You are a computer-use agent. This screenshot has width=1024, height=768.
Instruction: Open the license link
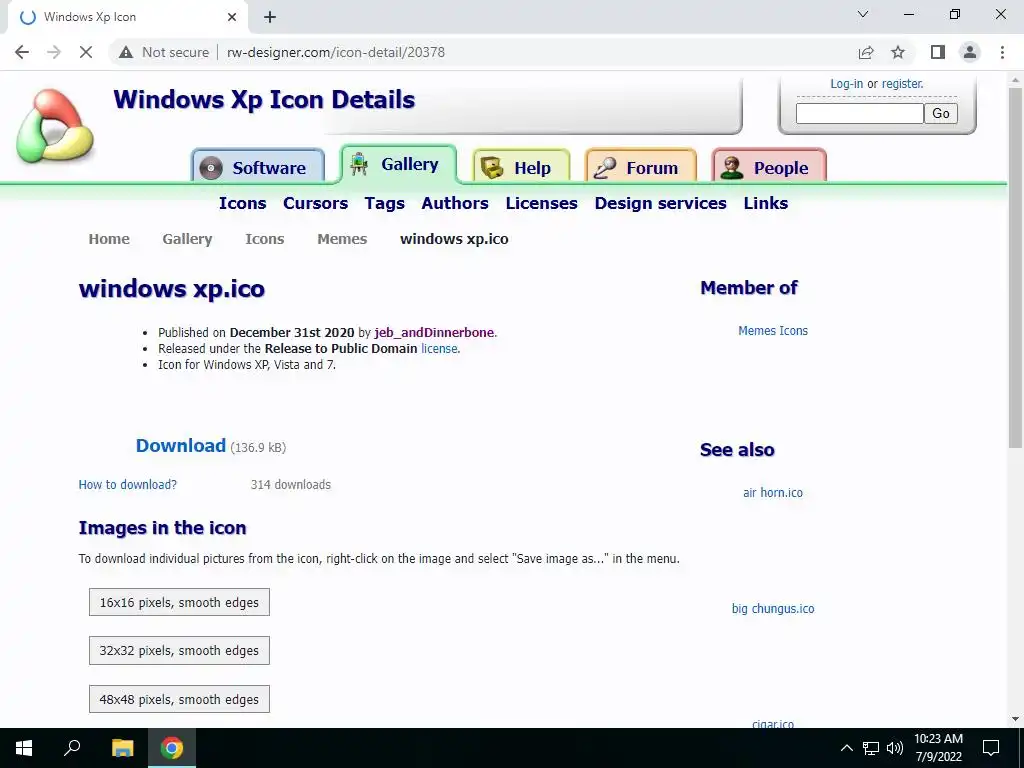tap(440, 349)
